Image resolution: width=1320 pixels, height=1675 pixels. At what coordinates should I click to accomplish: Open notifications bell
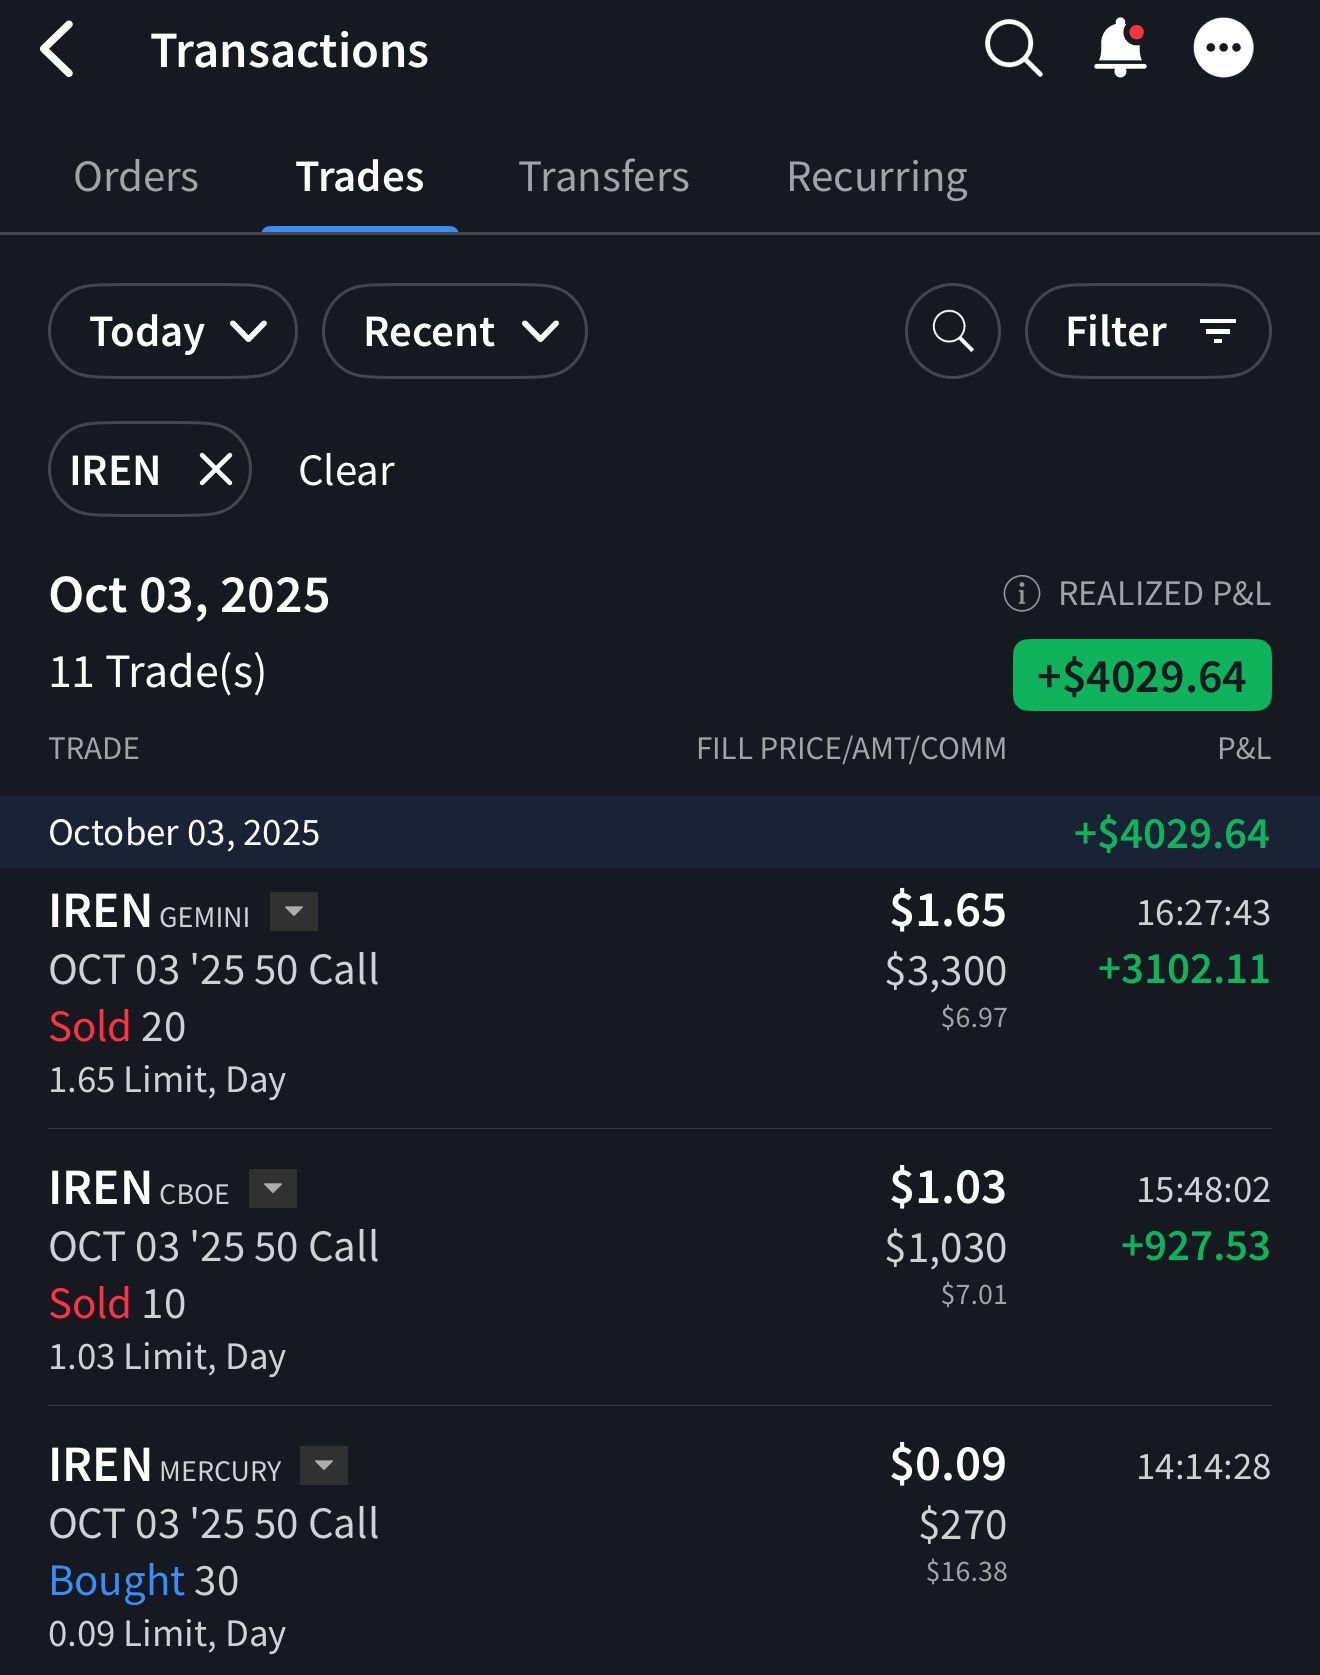1120,48
